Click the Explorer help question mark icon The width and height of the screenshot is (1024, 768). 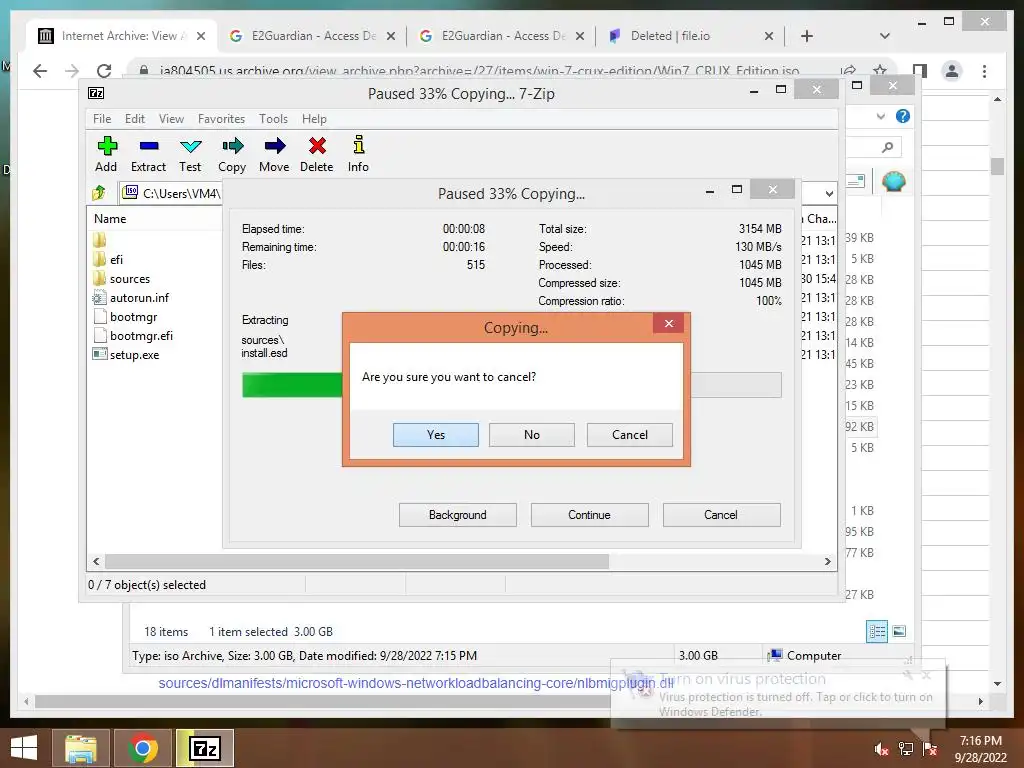coord(903,116)
